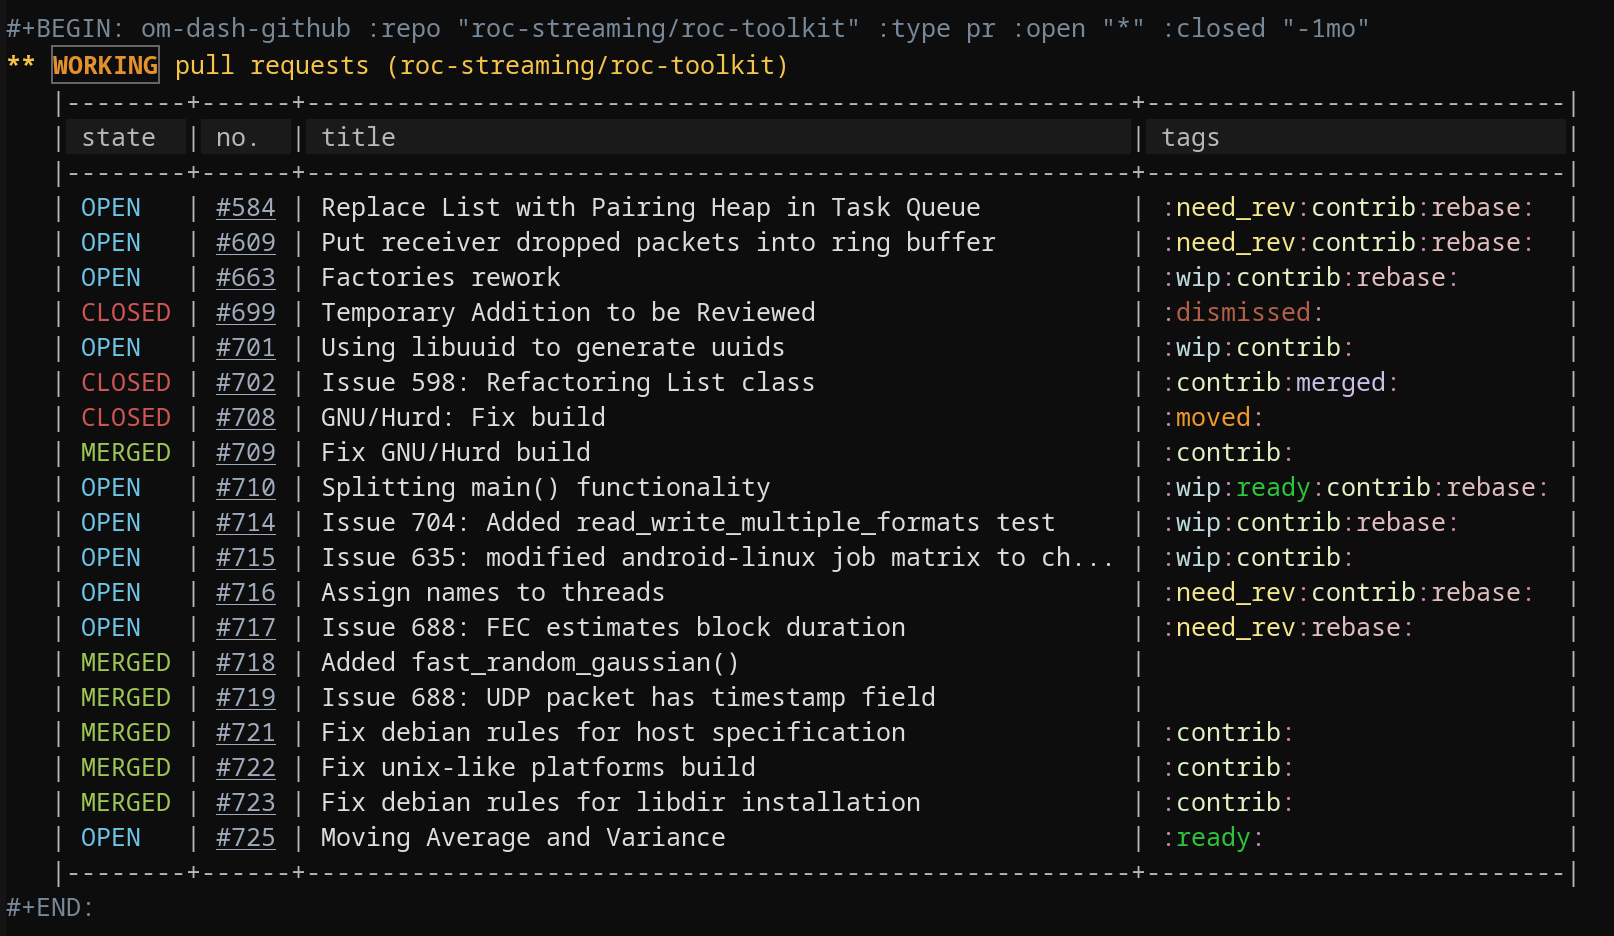Click the ':contrib:' tag on #721 row
Viewport: 1614px width, 936px height.
(1228, 733)
